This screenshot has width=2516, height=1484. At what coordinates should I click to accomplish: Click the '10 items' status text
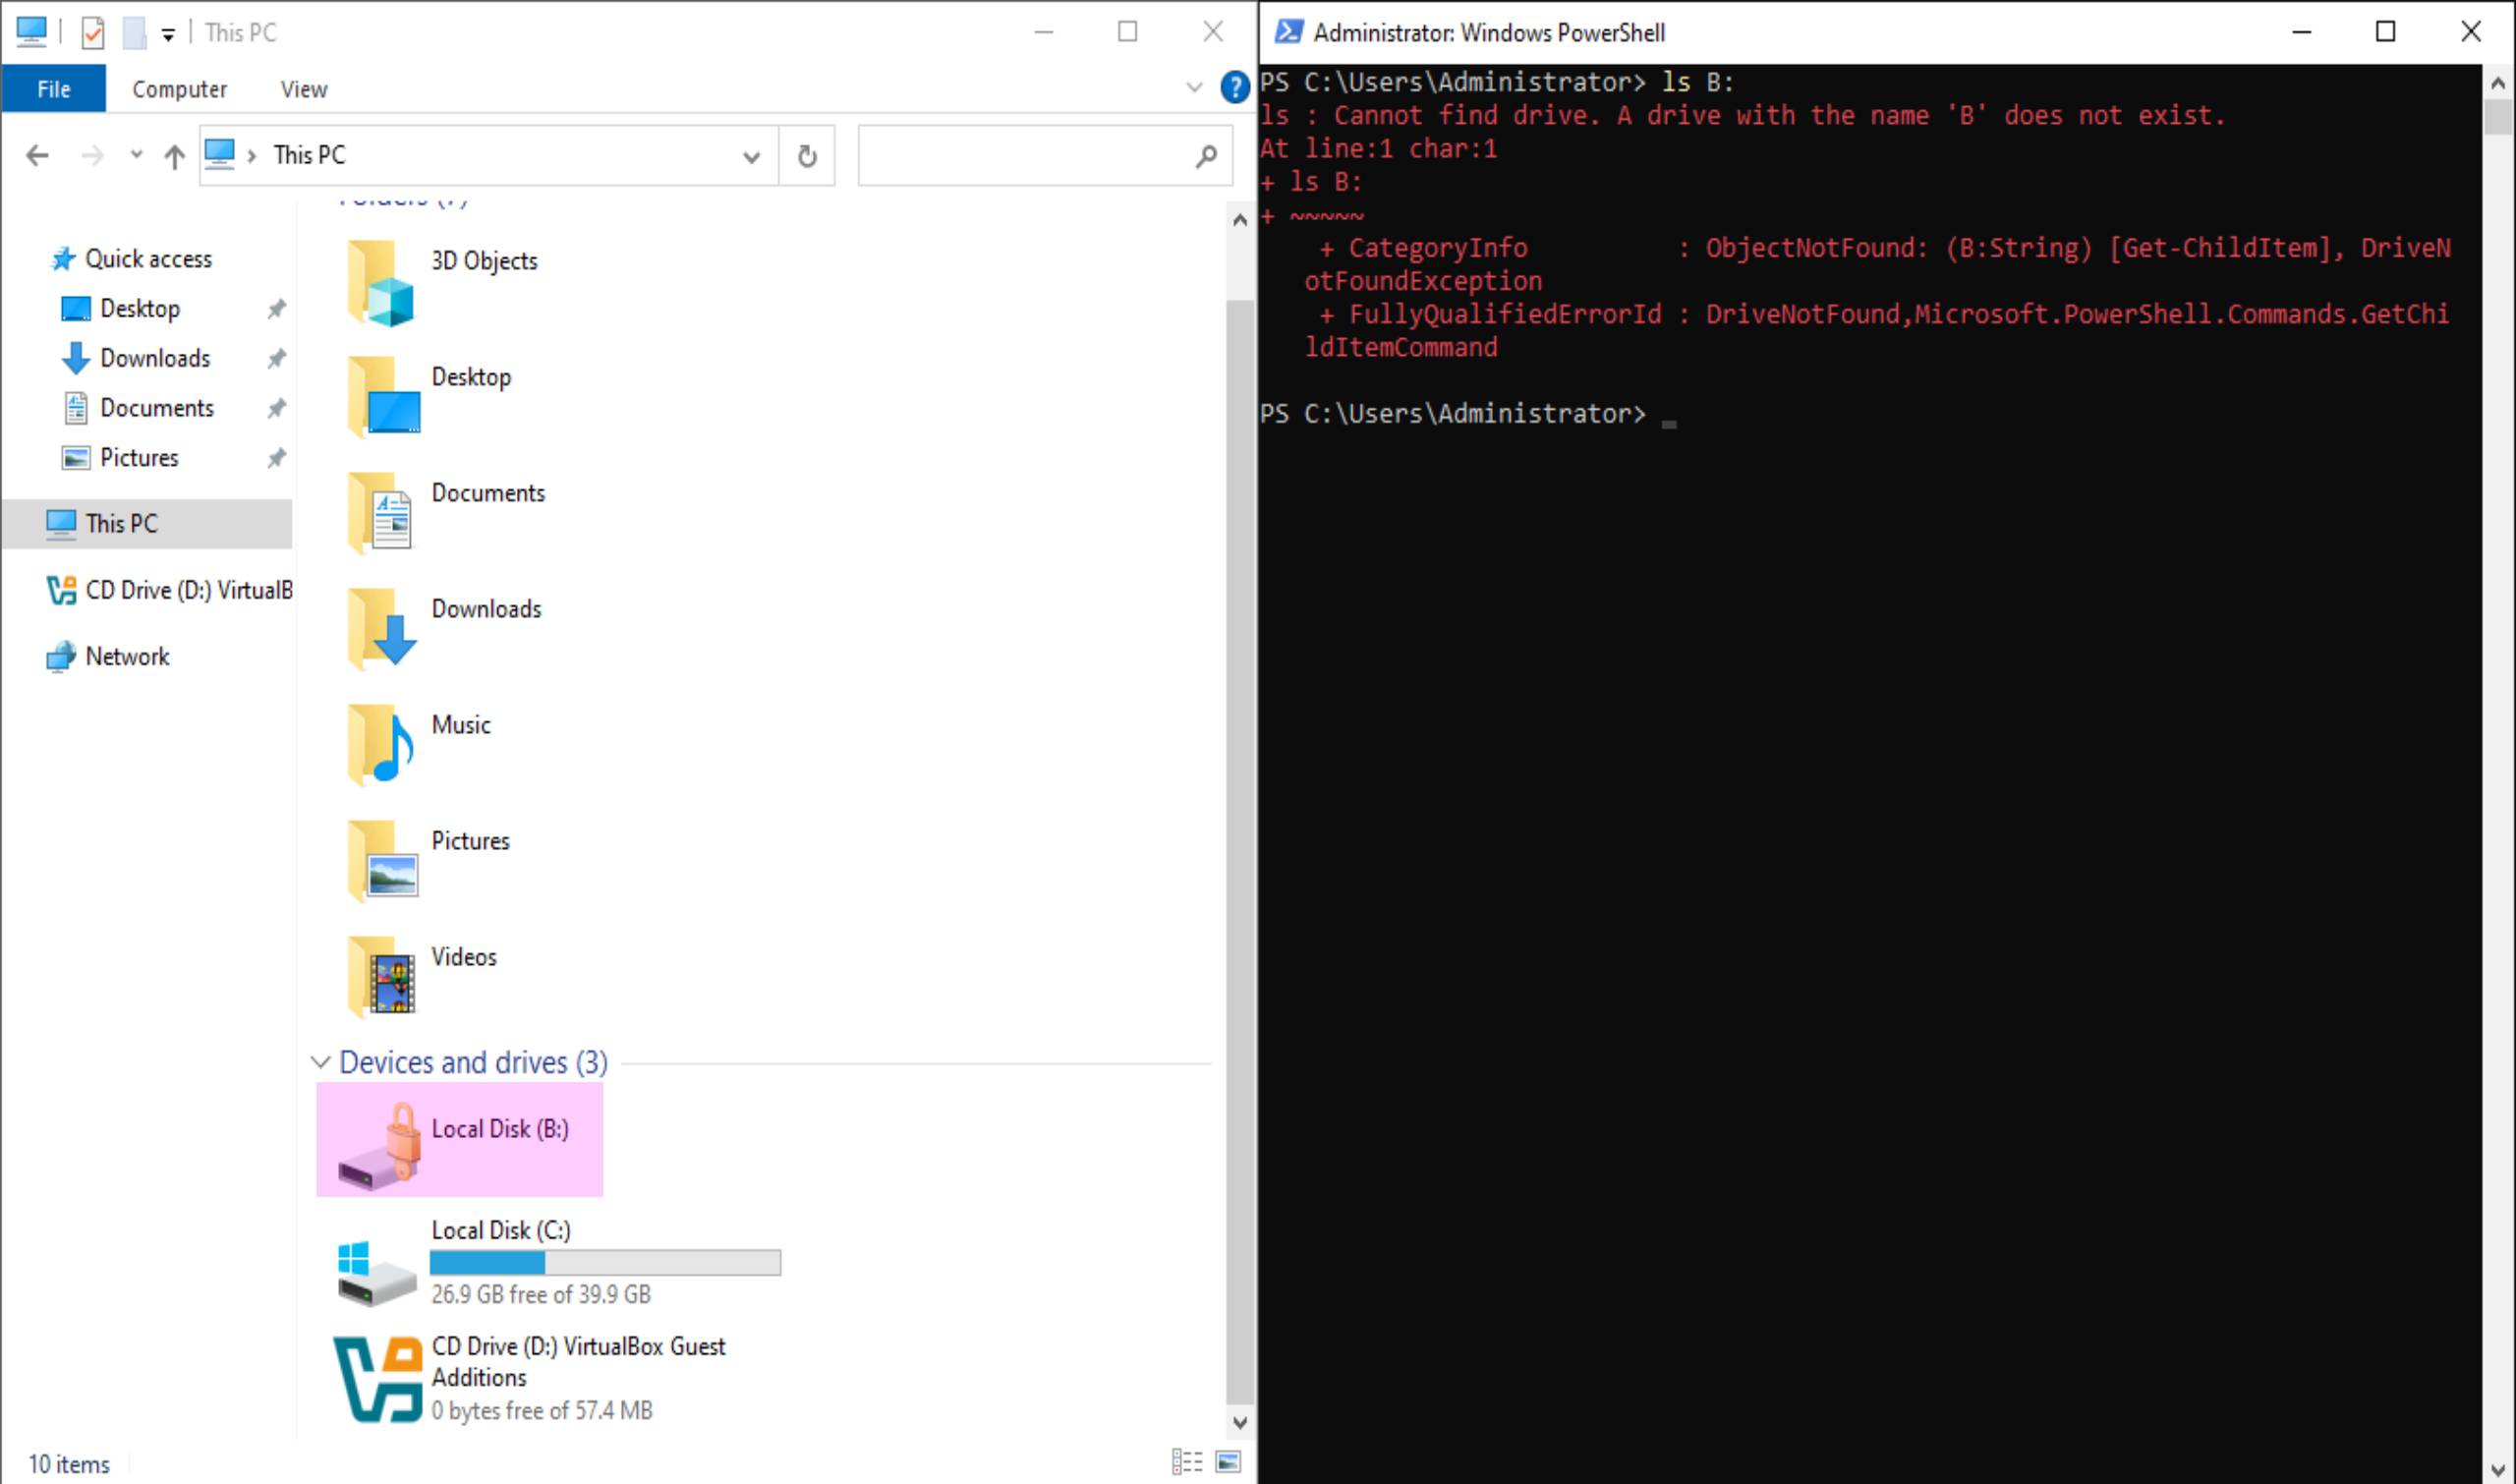[x=69, y=1464]
